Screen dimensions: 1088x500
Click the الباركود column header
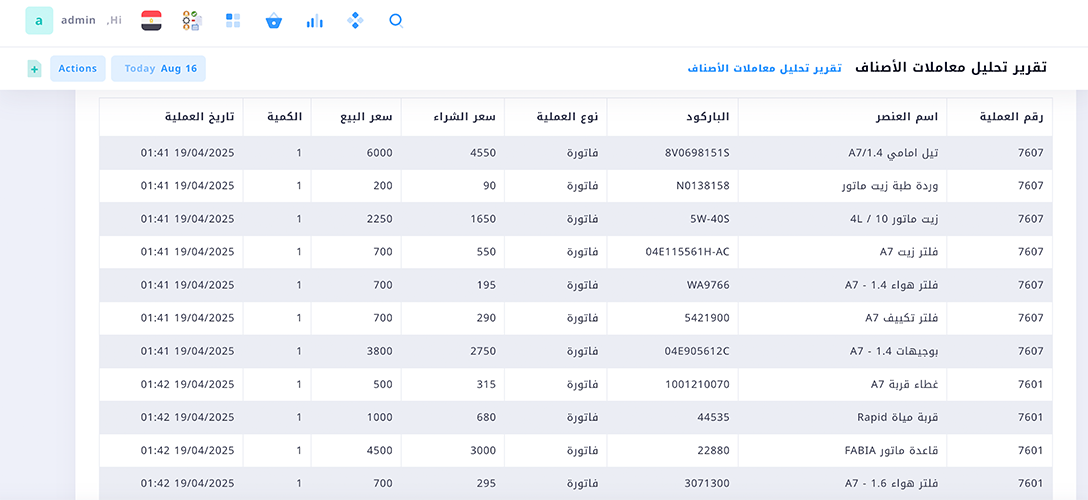pos(707,117)
